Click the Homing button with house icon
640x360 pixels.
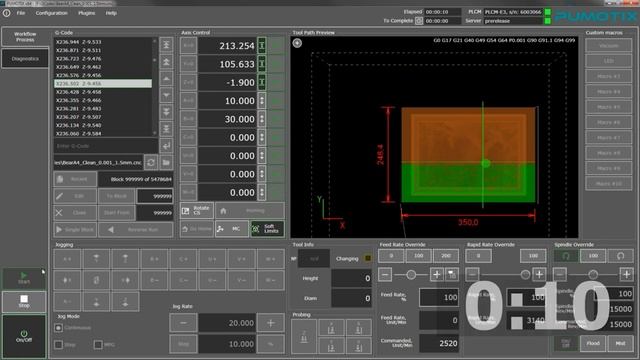[x=249, y=211]
